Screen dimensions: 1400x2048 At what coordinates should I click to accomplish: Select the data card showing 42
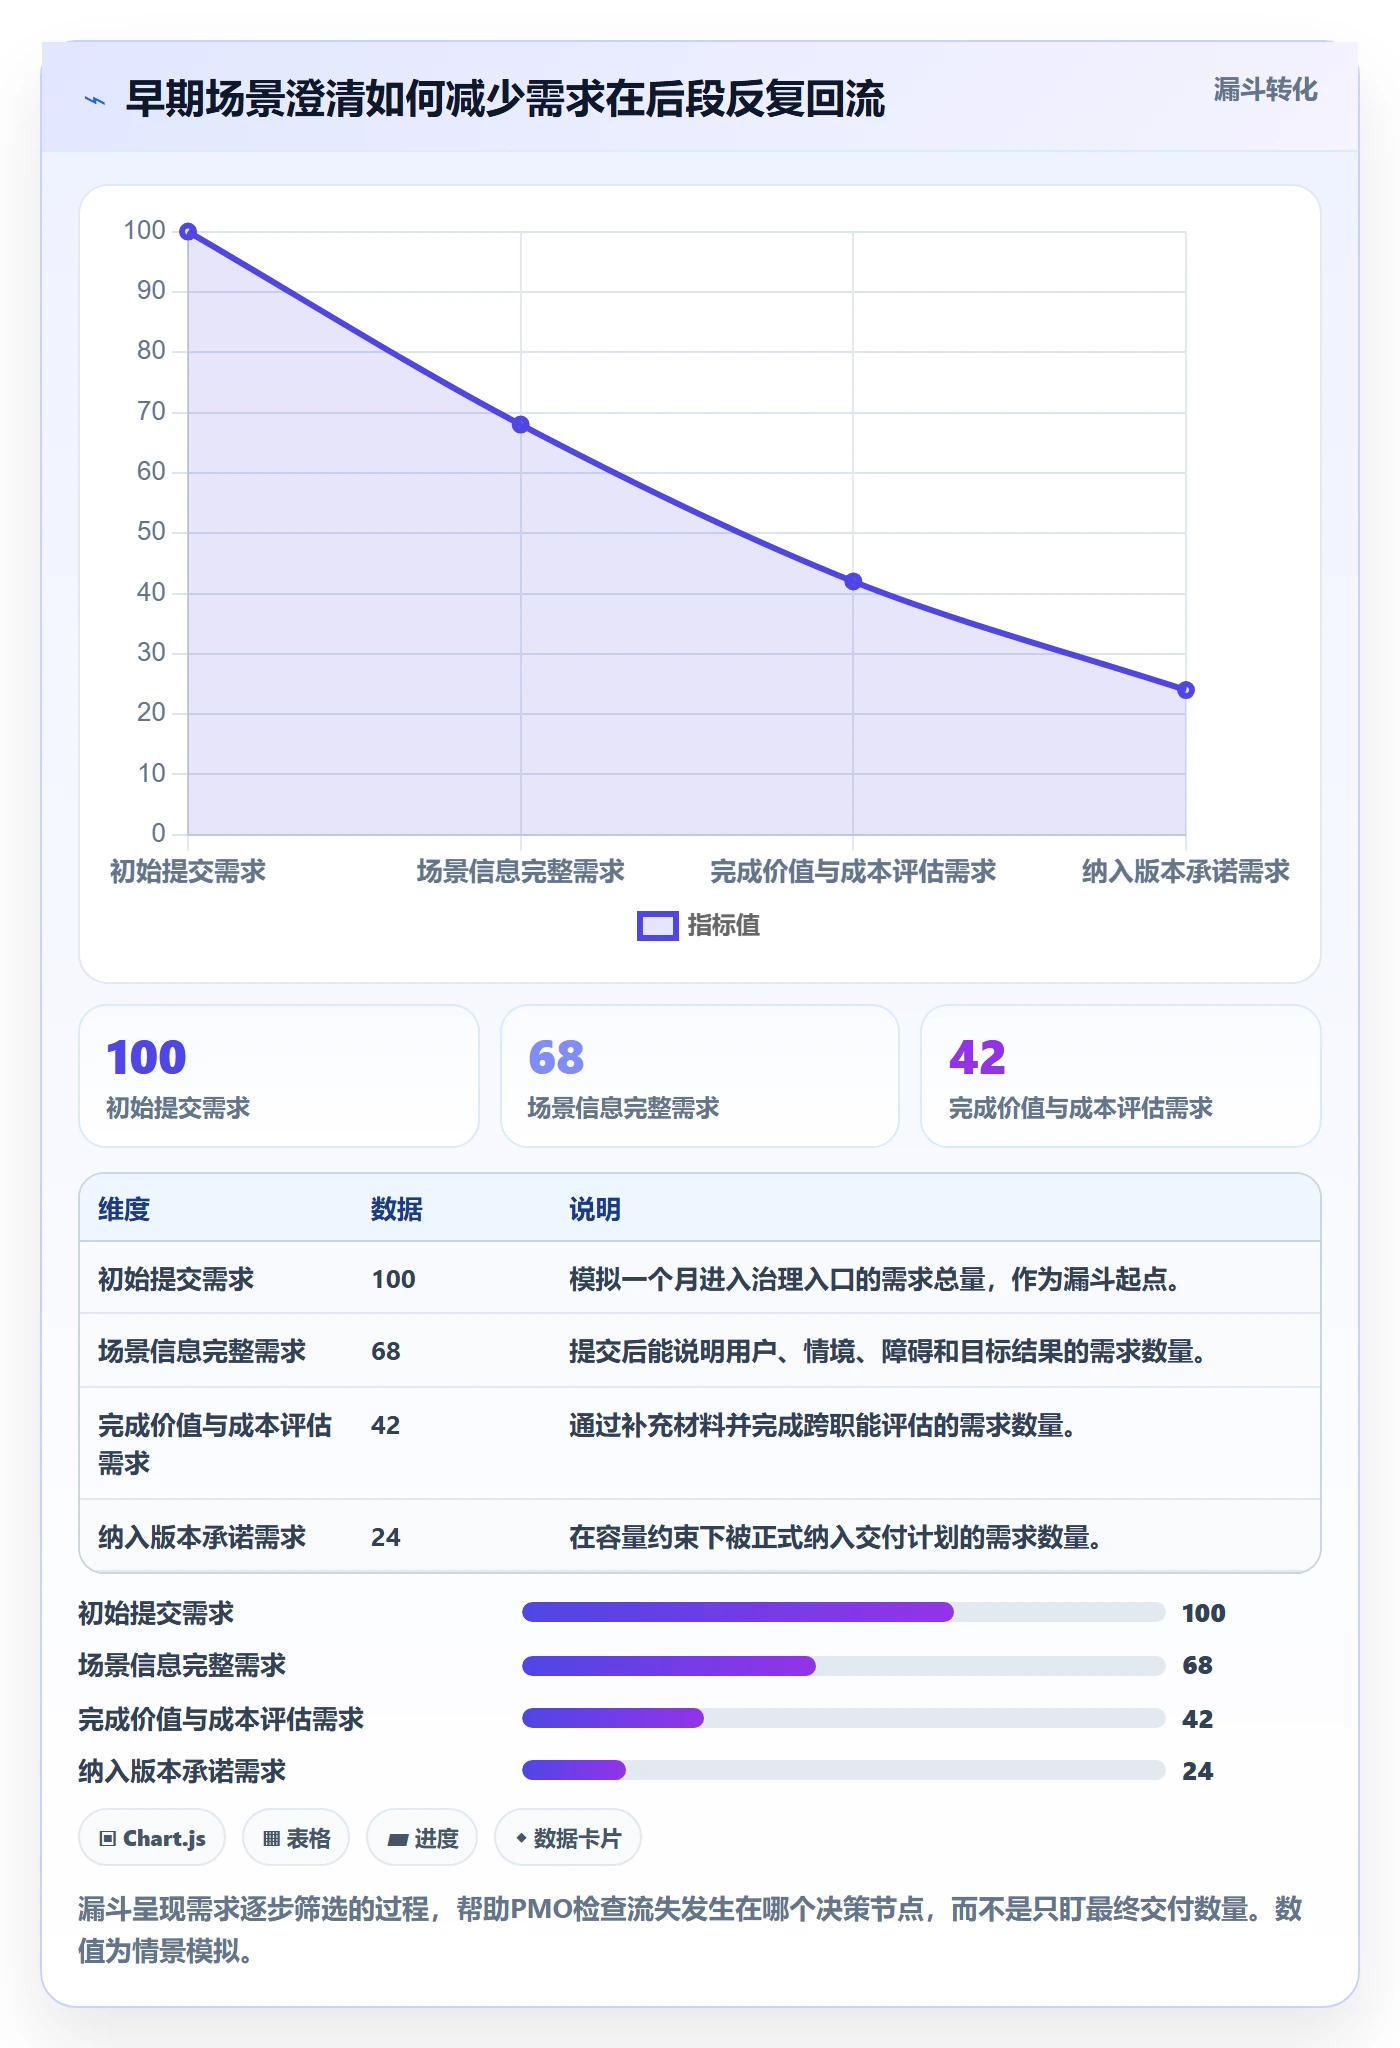(1121, 1076)
